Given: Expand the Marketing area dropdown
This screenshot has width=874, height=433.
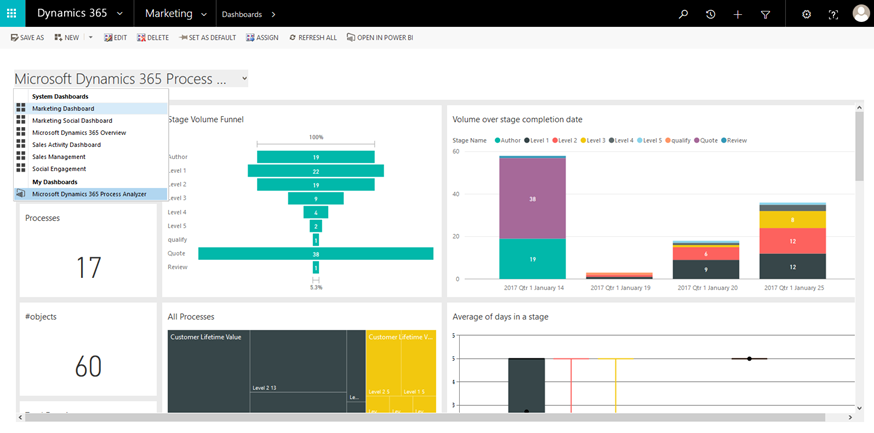Looking at the screenshot, I should coord(204,14).
